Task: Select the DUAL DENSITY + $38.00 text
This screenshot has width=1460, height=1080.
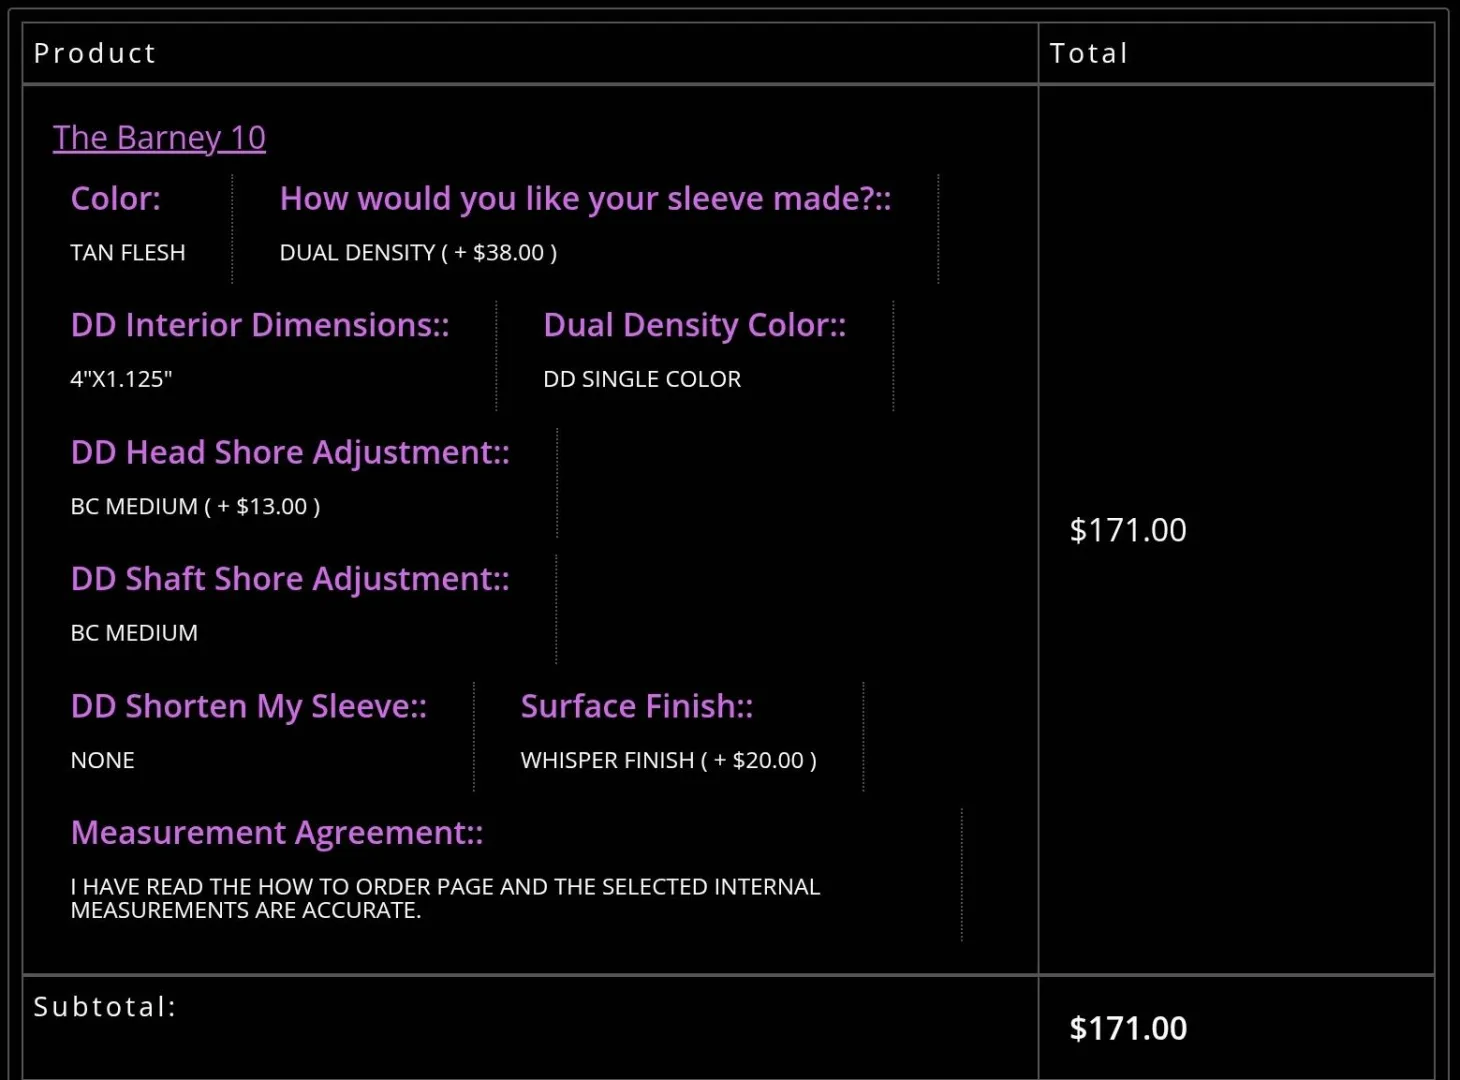Action: (418, 253)
